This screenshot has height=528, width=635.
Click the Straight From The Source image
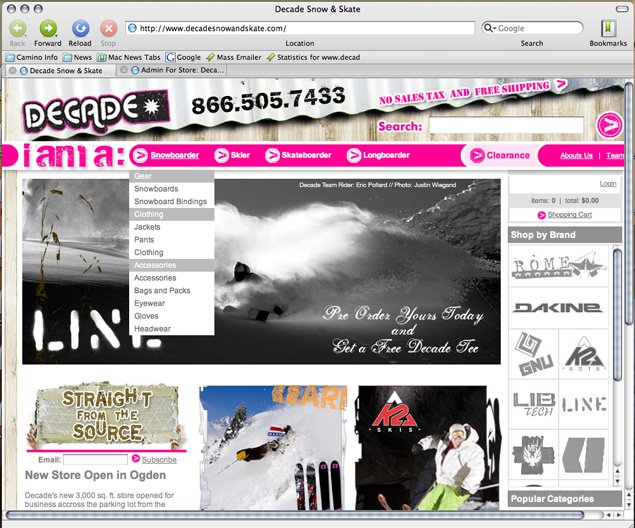106,416
